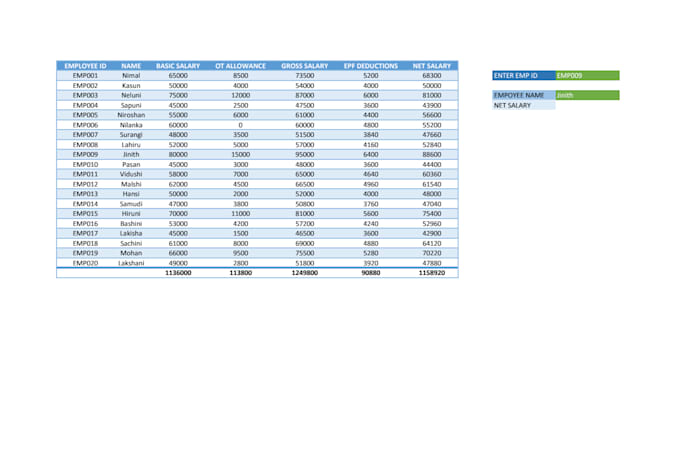The image size is (680, 459).
Task: Select the name Sapuni
Action: (131, 105)
